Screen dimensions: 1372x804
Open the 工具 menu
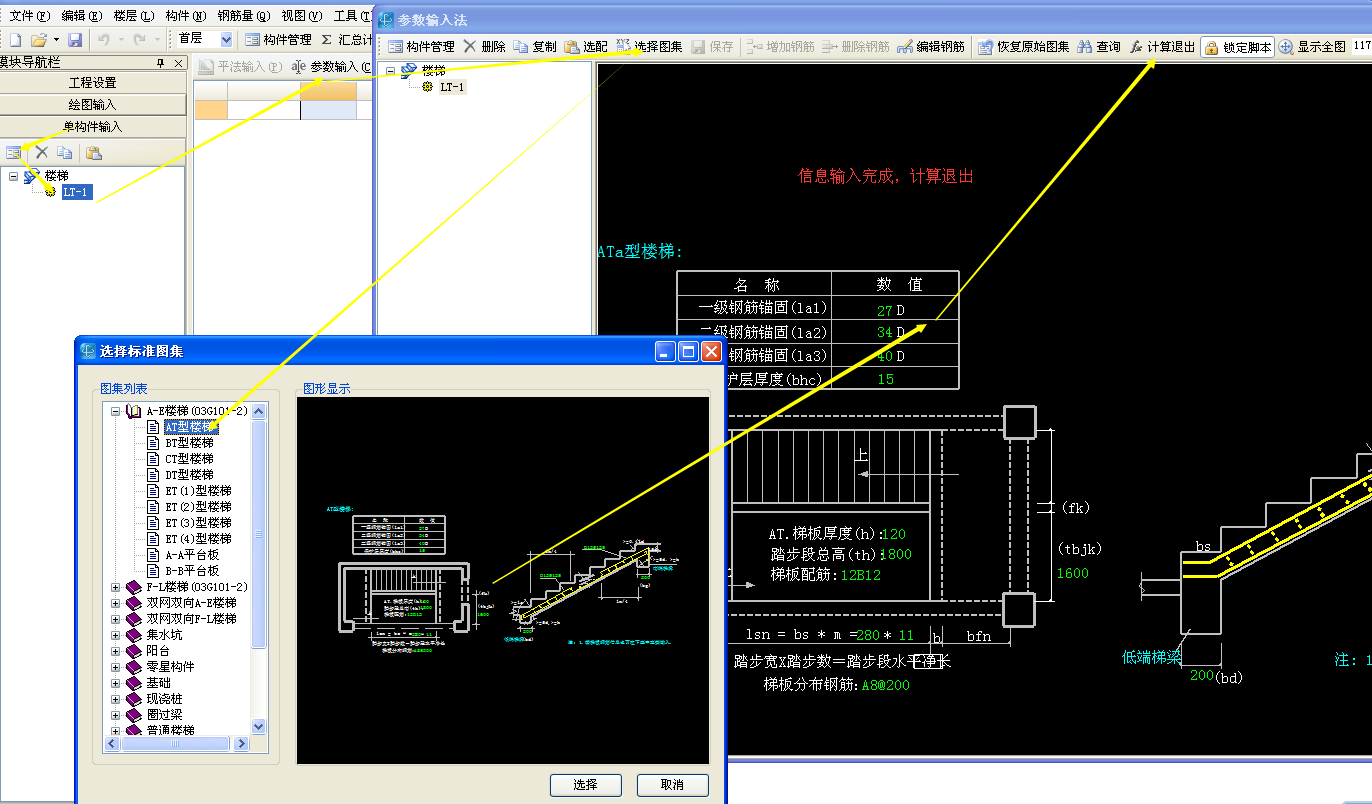(x=352, y=16)
